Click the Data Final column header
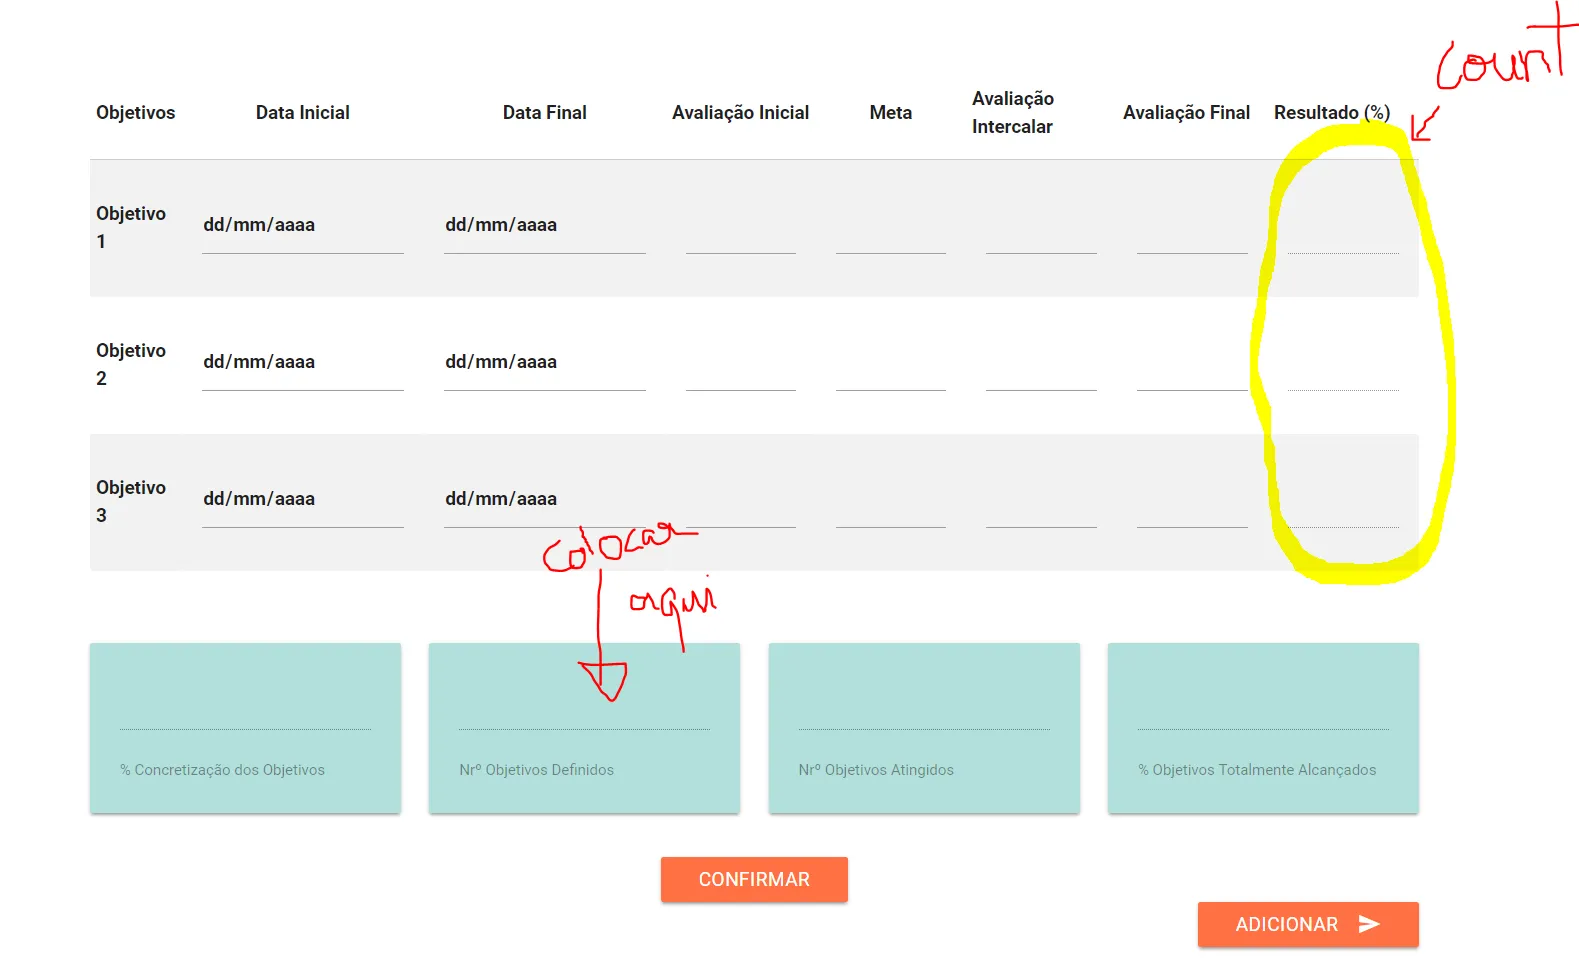This screenshot has width=1579, height=958. click(545, 113)
